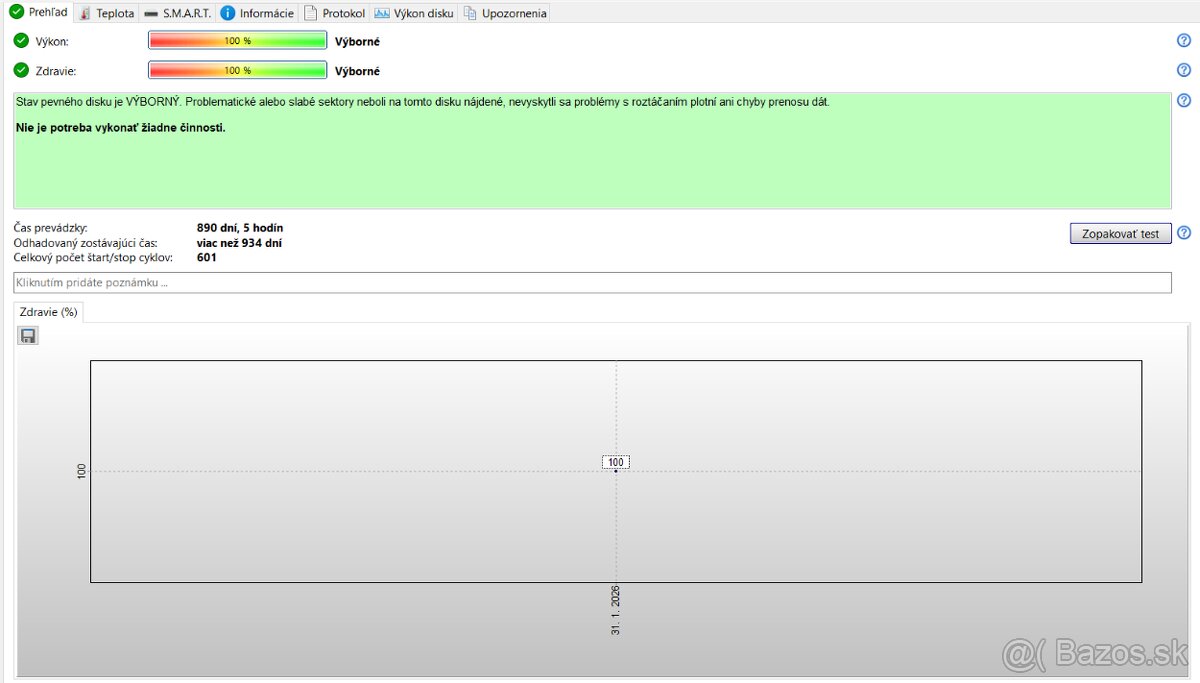Click 'Nie je potreba vykonať žiadne činnosti.' text
Image resolution: width=1200 pixels, height=683 pixels.
click(121, 128)
